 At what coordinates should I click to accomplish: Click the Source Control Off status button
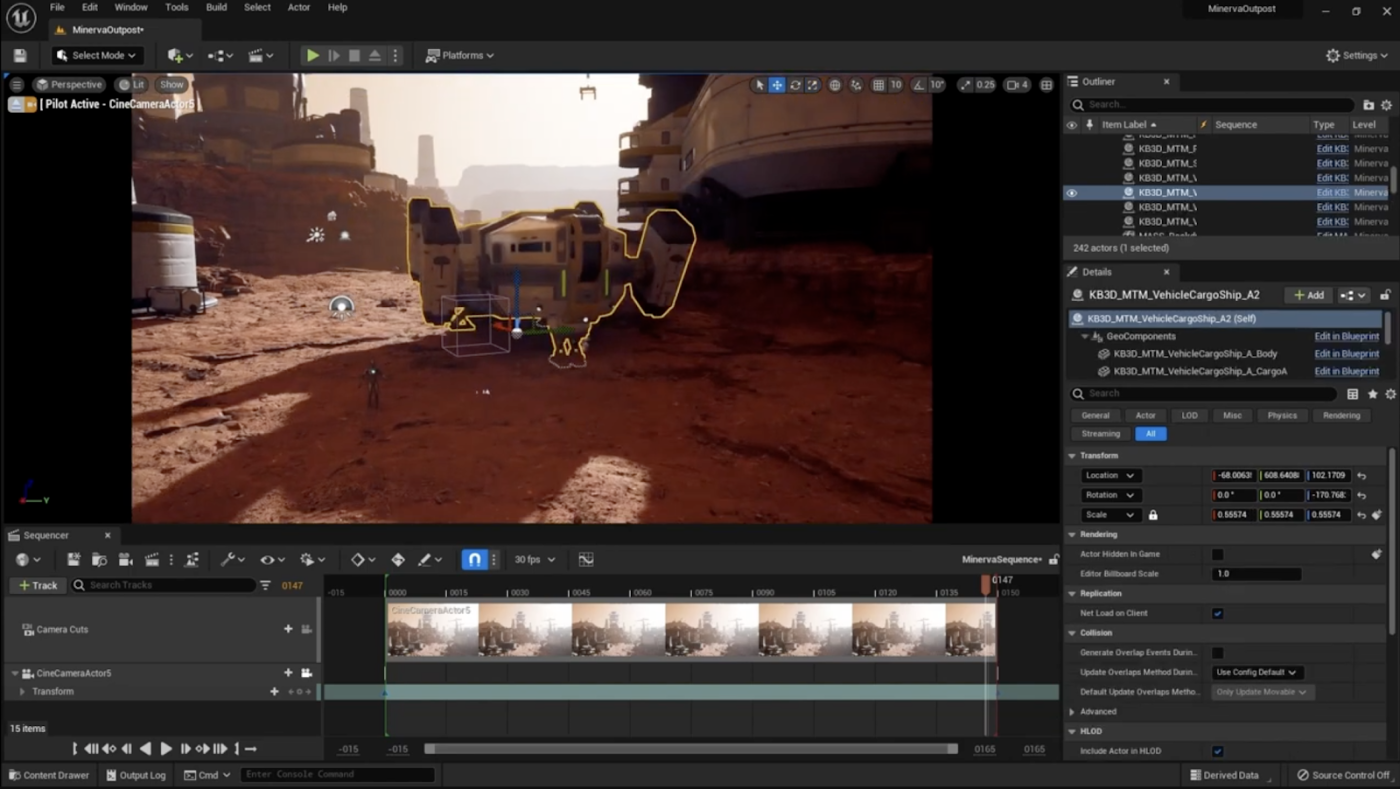(x=1343, y=775)
